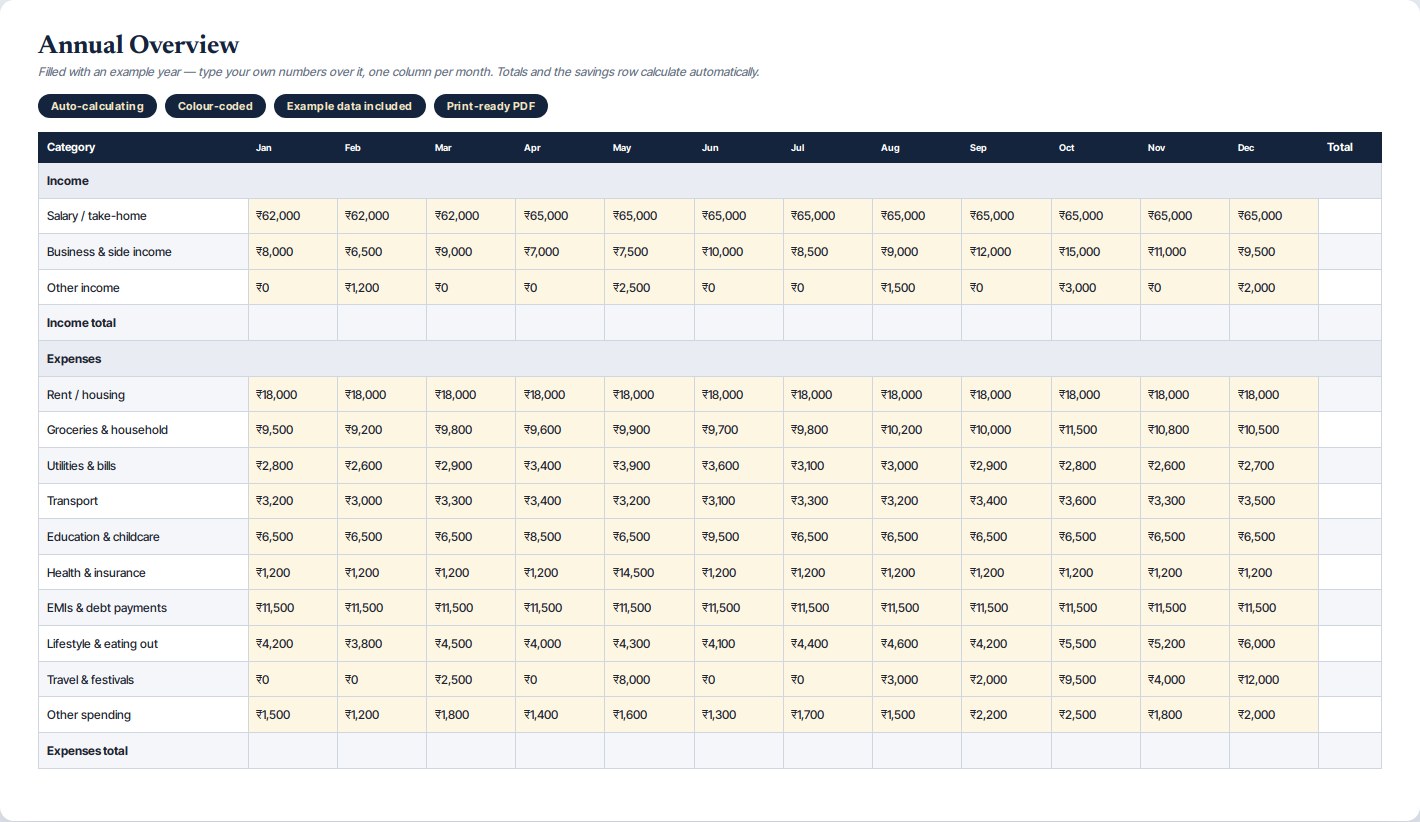Edit Salary / take-home Apr cell ₹65,000
This screenshot has height=822, width=1420.
coord(560,216)
